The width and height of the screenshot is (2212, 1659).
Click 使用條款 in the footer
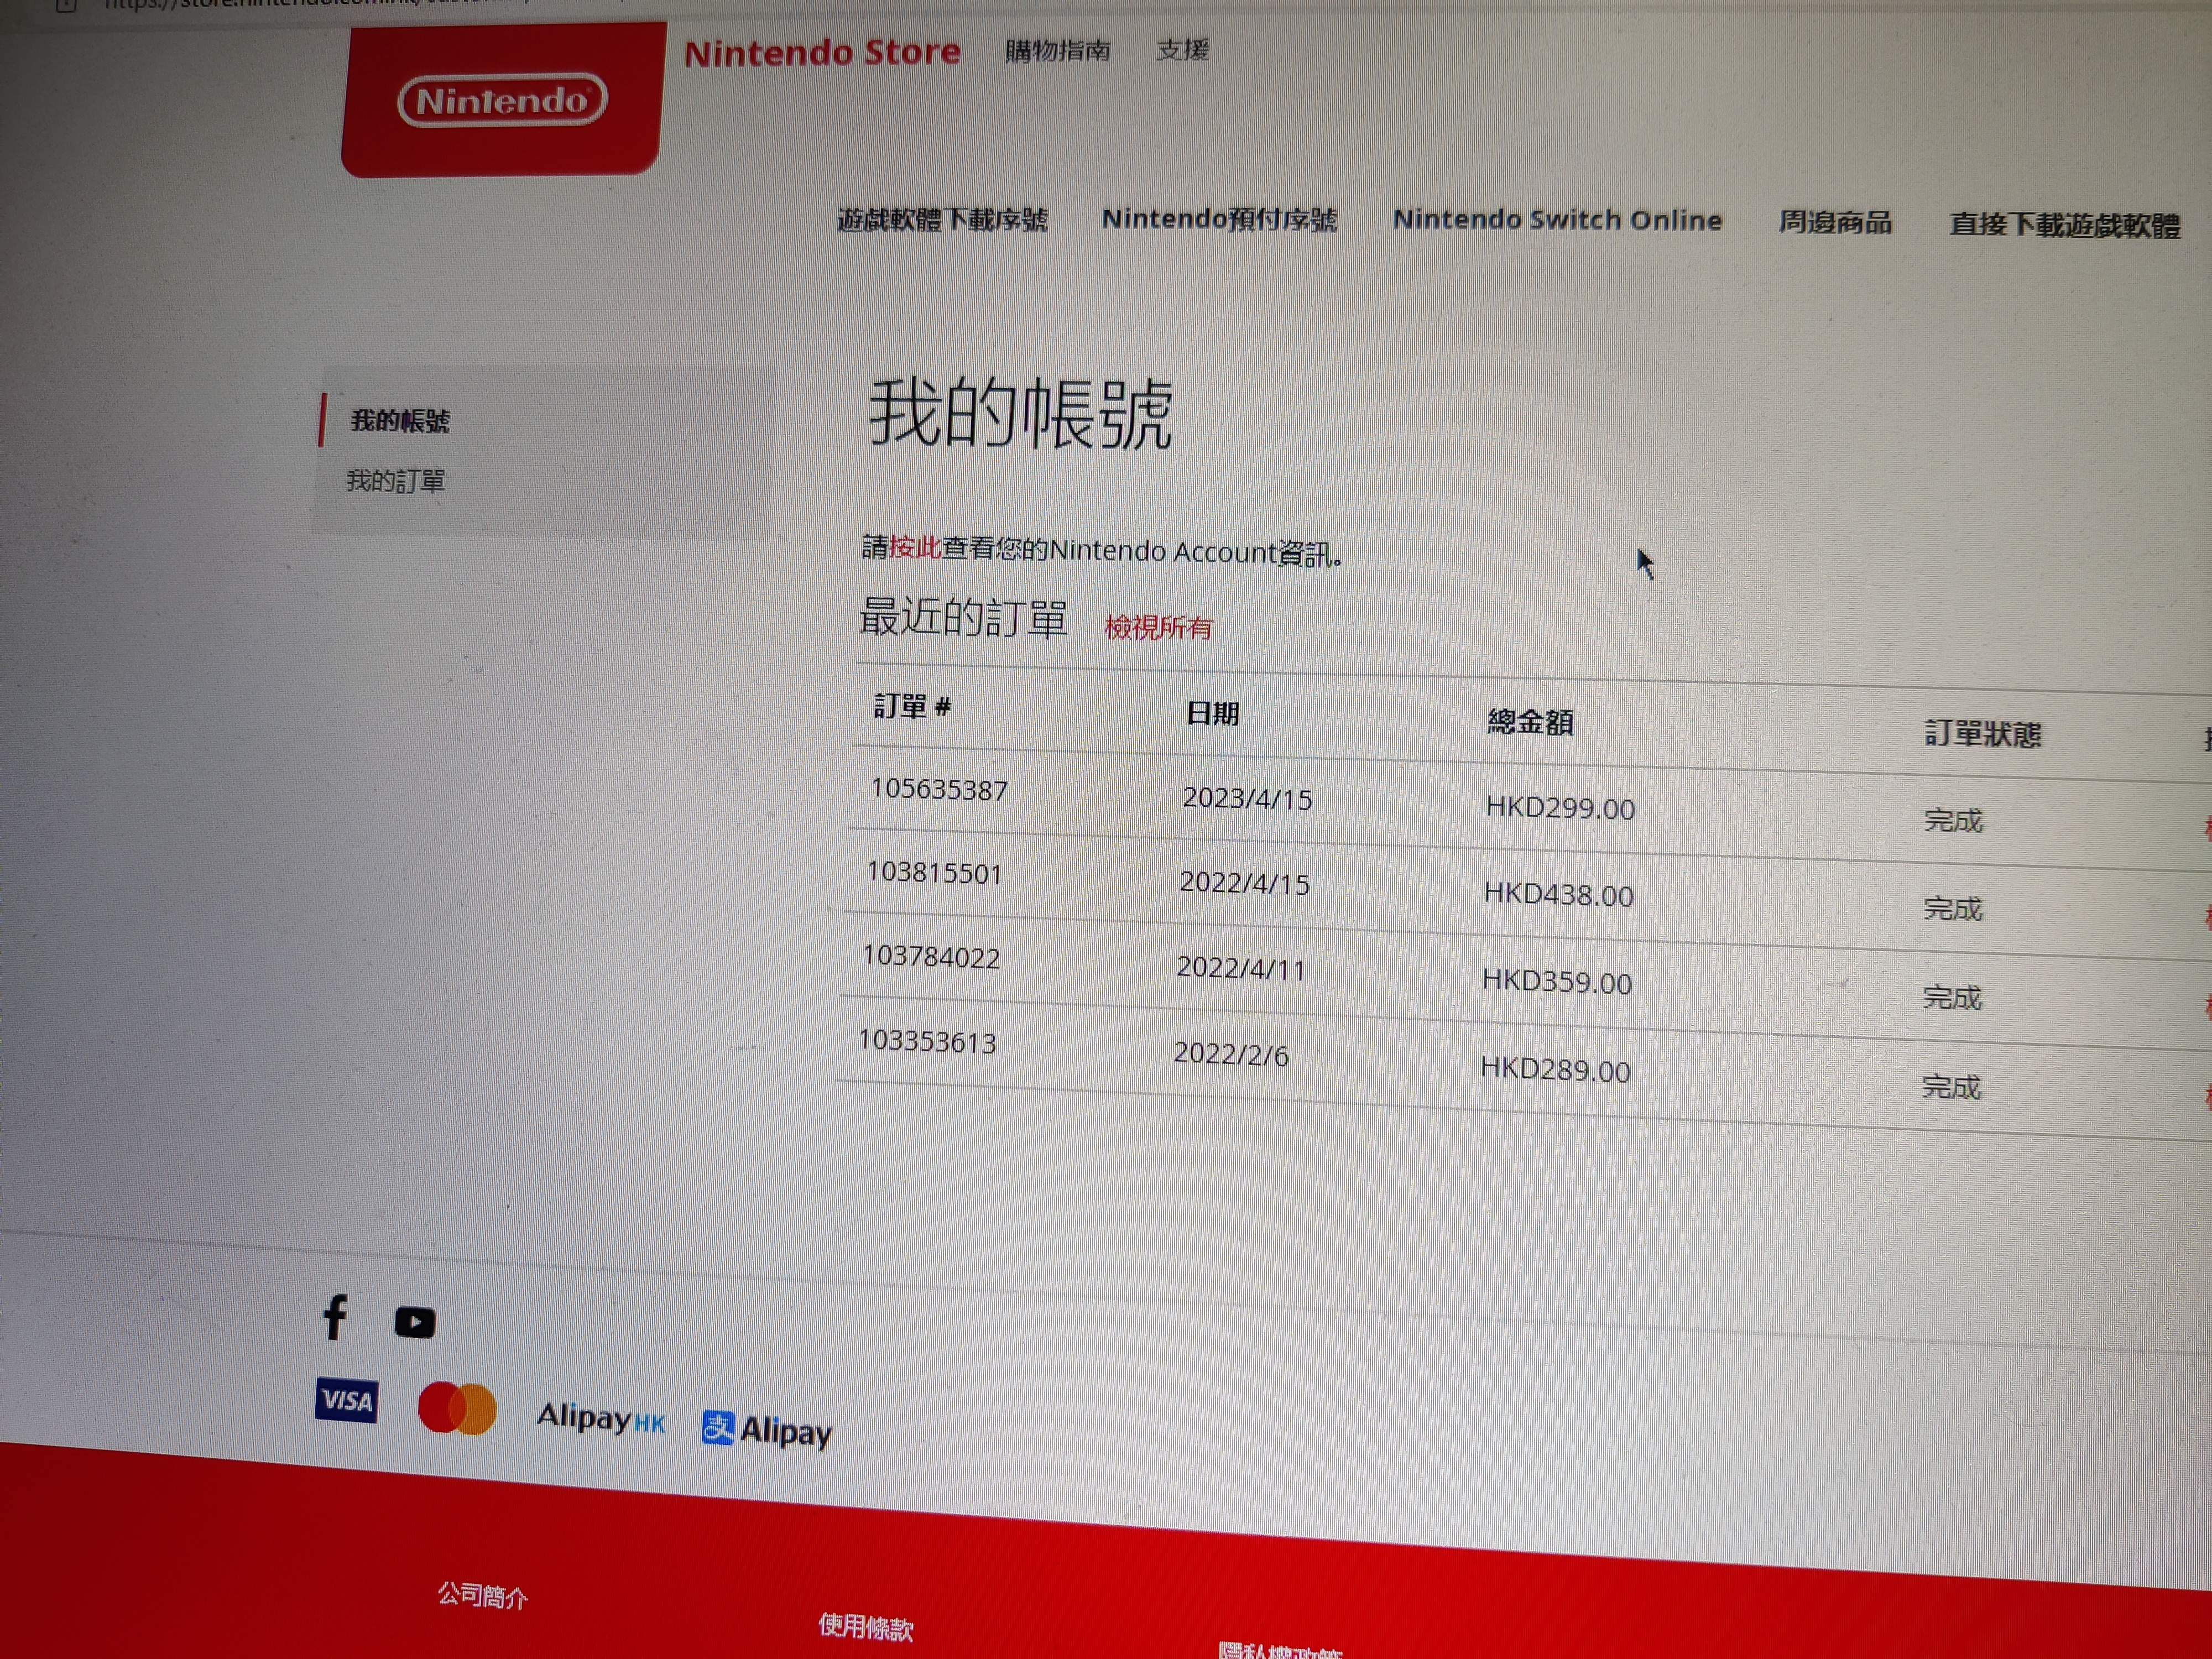pyautogui.click(x=865, y=1627)
